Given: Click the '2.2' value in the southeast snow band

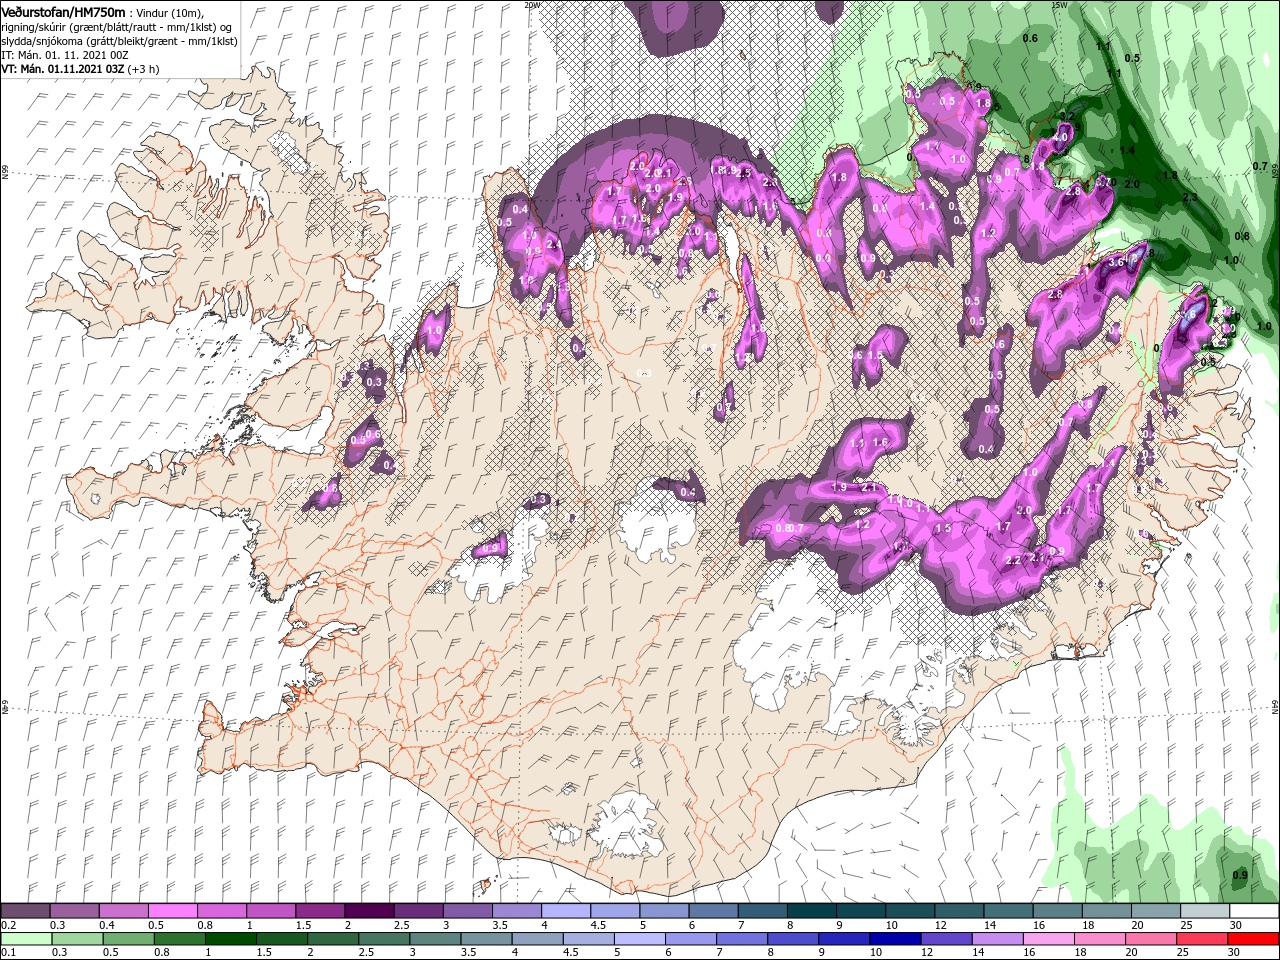Looking at the screenshot, I should pos(1014,561).
